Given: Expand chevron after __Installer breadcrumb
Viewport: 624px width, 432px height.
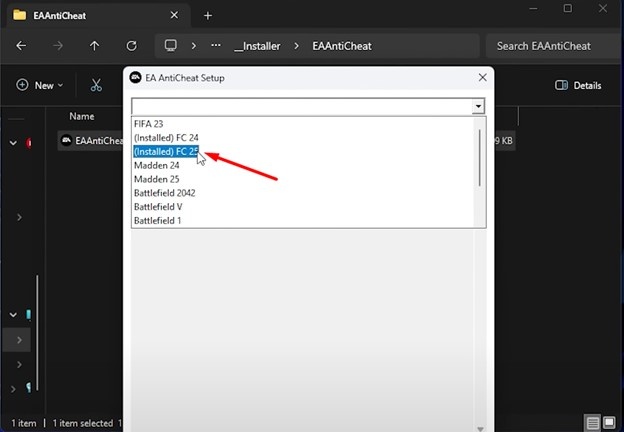Looking at the screenshot, I should click(296, 46).
